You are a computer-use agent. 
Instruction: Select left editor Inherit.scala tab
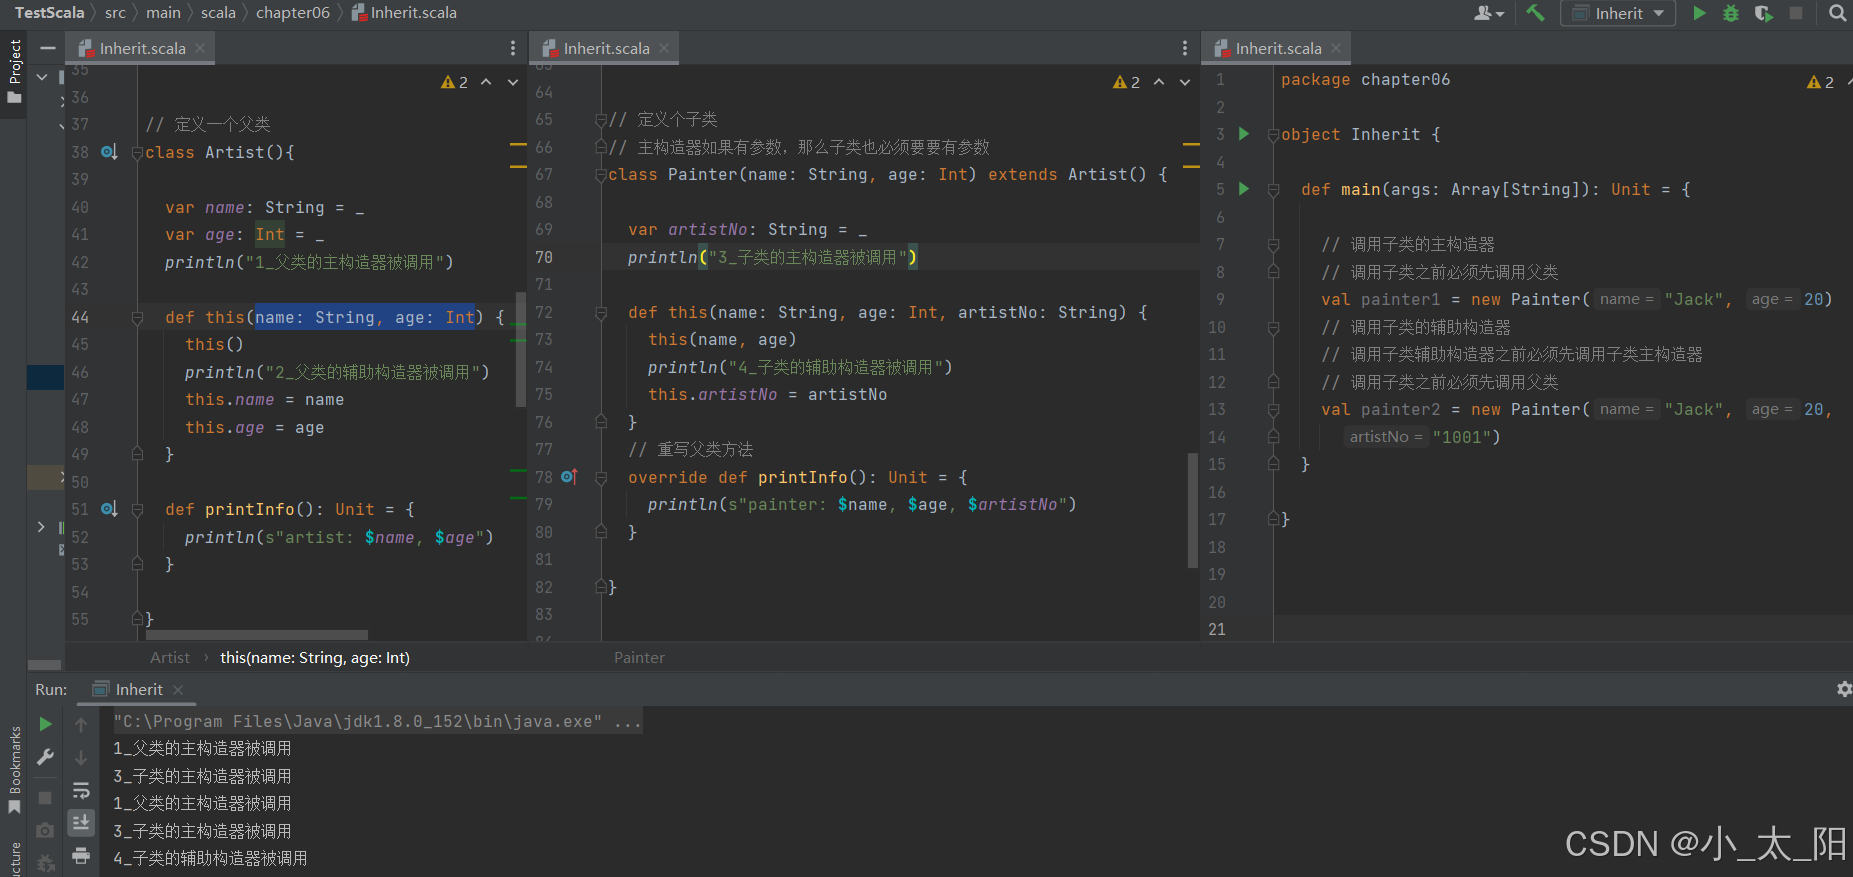(143, 48)
